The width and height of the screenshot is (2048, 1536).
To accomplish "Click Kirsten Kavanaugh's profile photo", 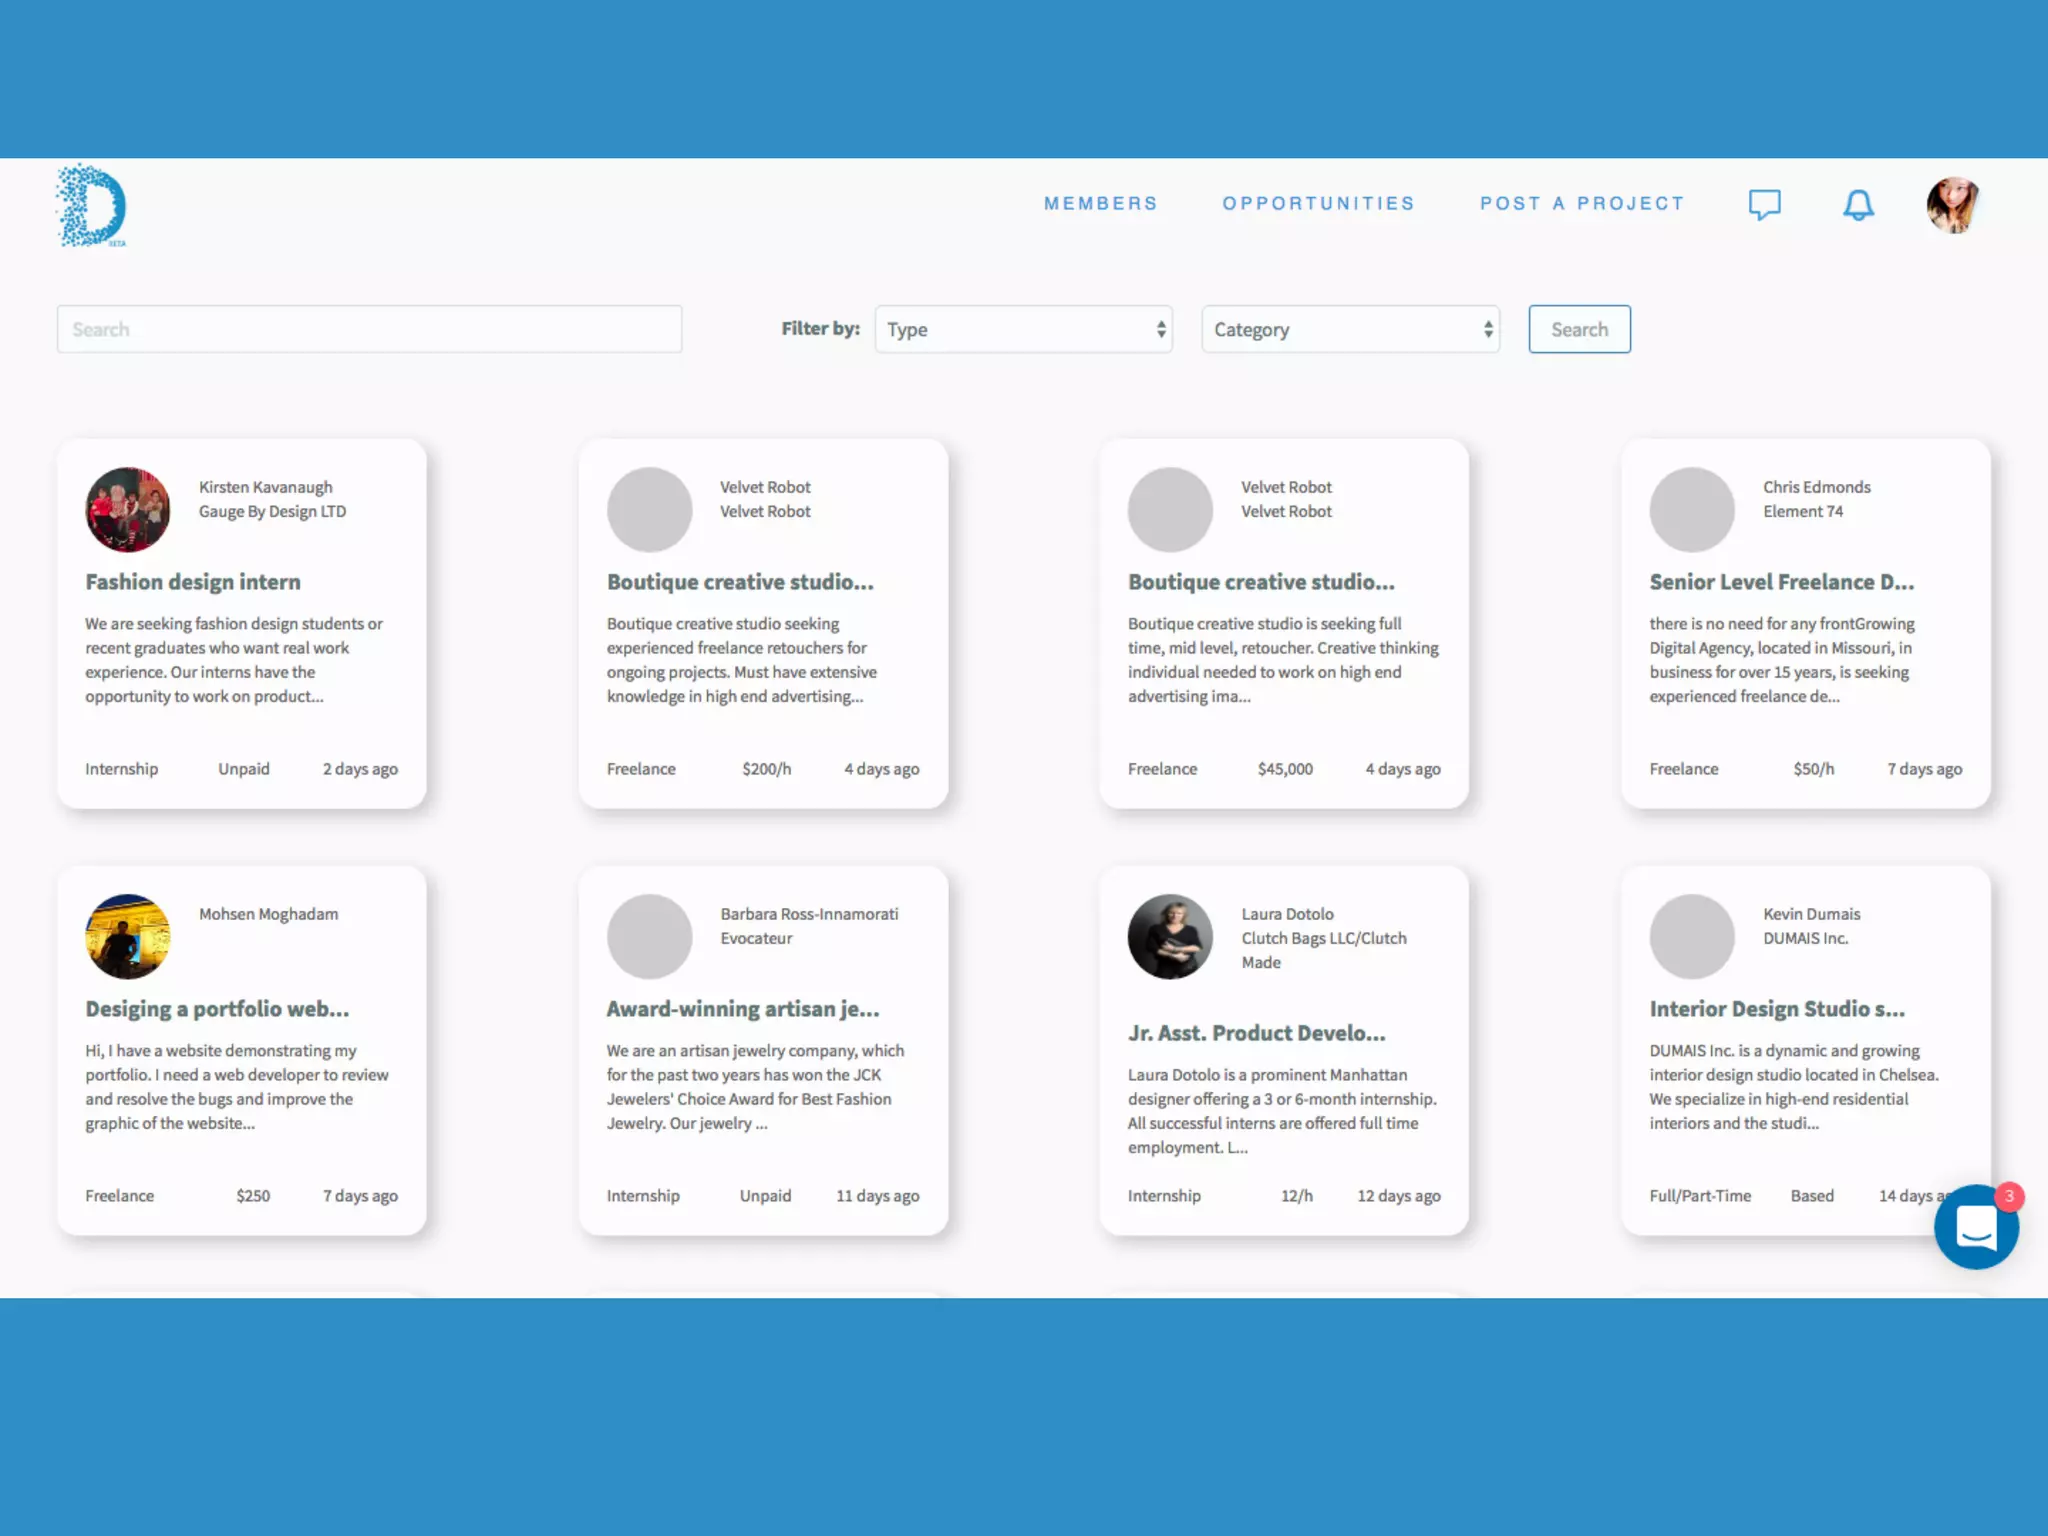I will (128, 509).
